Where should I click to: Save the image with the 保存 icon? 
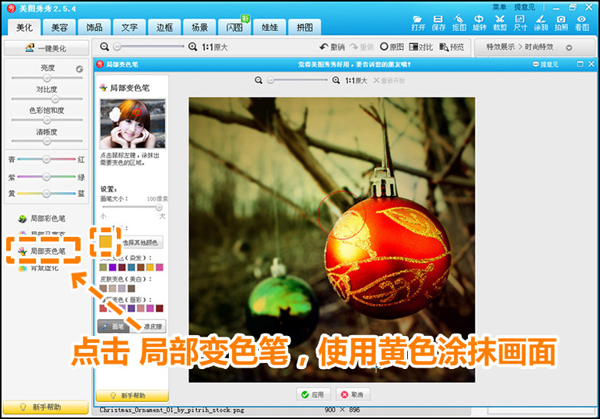[438, 23]
